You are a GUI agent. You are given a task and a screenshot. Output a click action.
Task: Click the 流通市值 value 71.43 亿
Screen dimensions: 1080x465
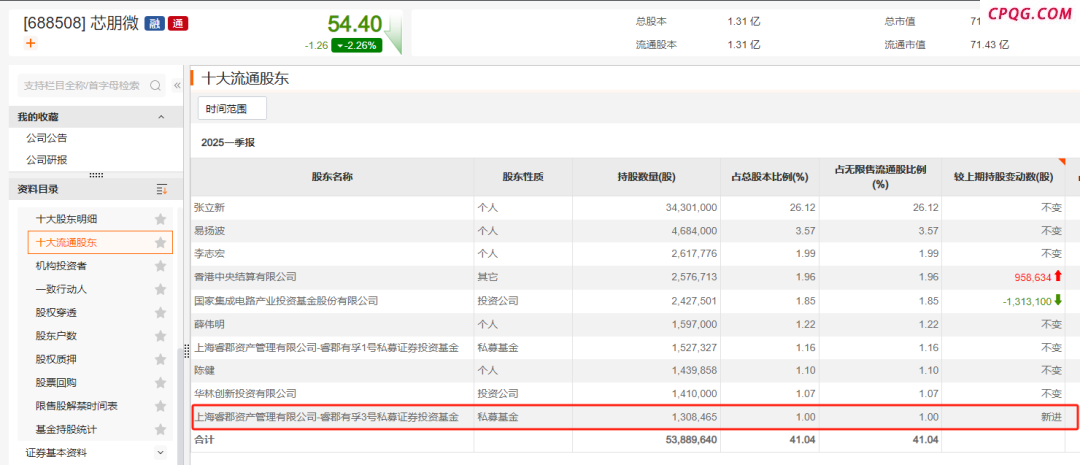(x=989, y=44)
